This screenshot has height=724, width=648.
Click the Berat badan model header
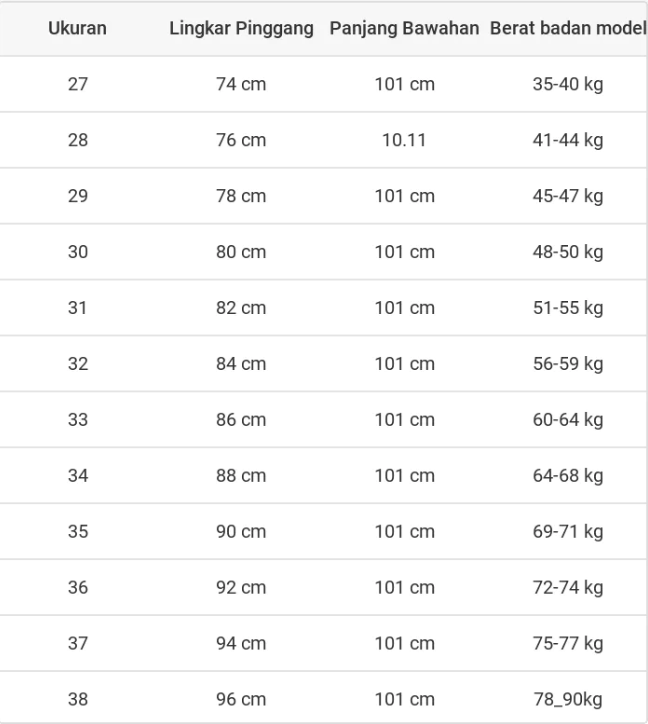pos(567,29)
